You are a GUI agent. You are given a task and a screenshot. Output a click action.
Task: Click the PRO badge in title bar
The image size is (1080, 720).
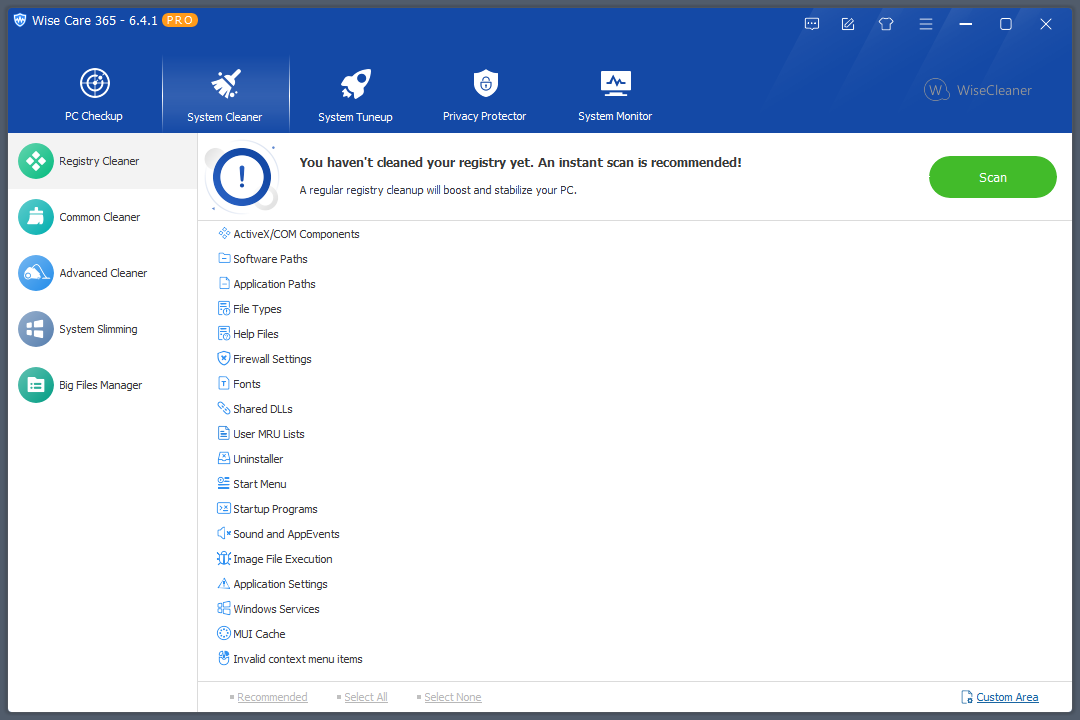point(180,21)
